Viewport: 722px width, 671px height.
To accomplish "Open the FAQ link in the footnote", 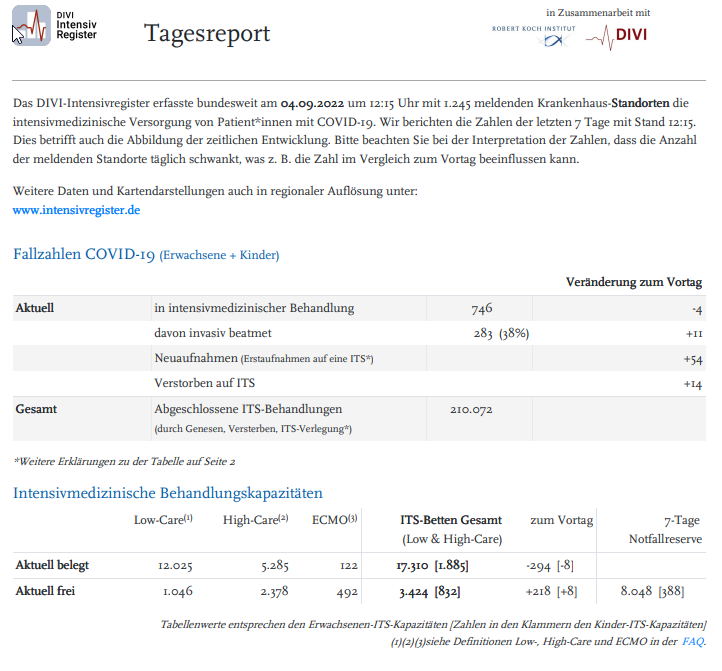I will 692,642.
